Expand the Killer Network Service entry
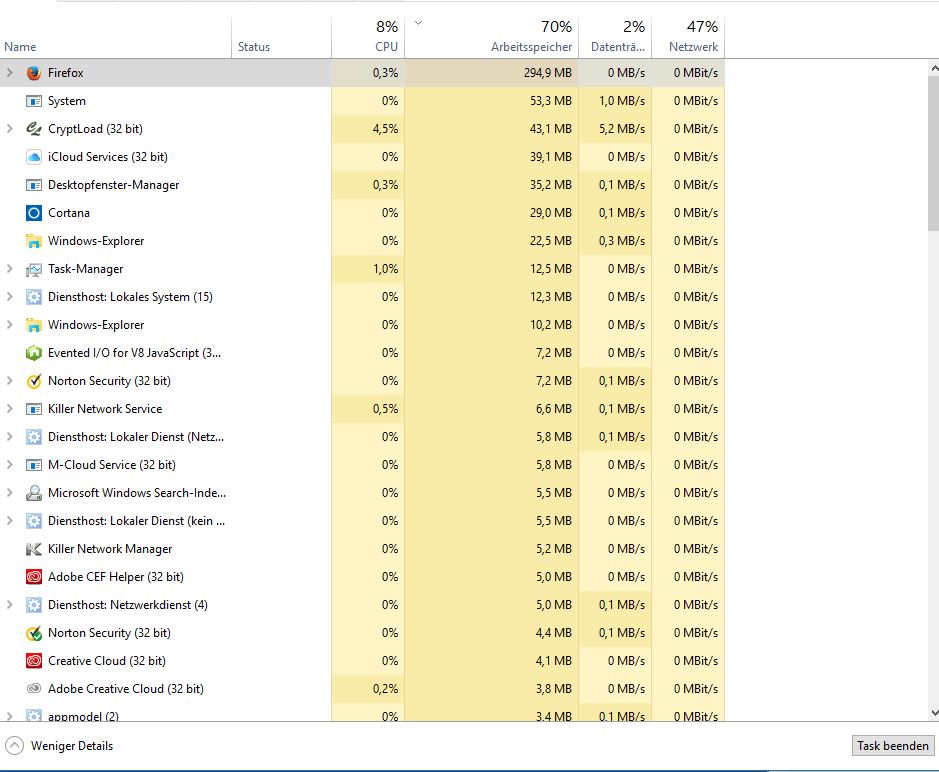 point(9,408)
